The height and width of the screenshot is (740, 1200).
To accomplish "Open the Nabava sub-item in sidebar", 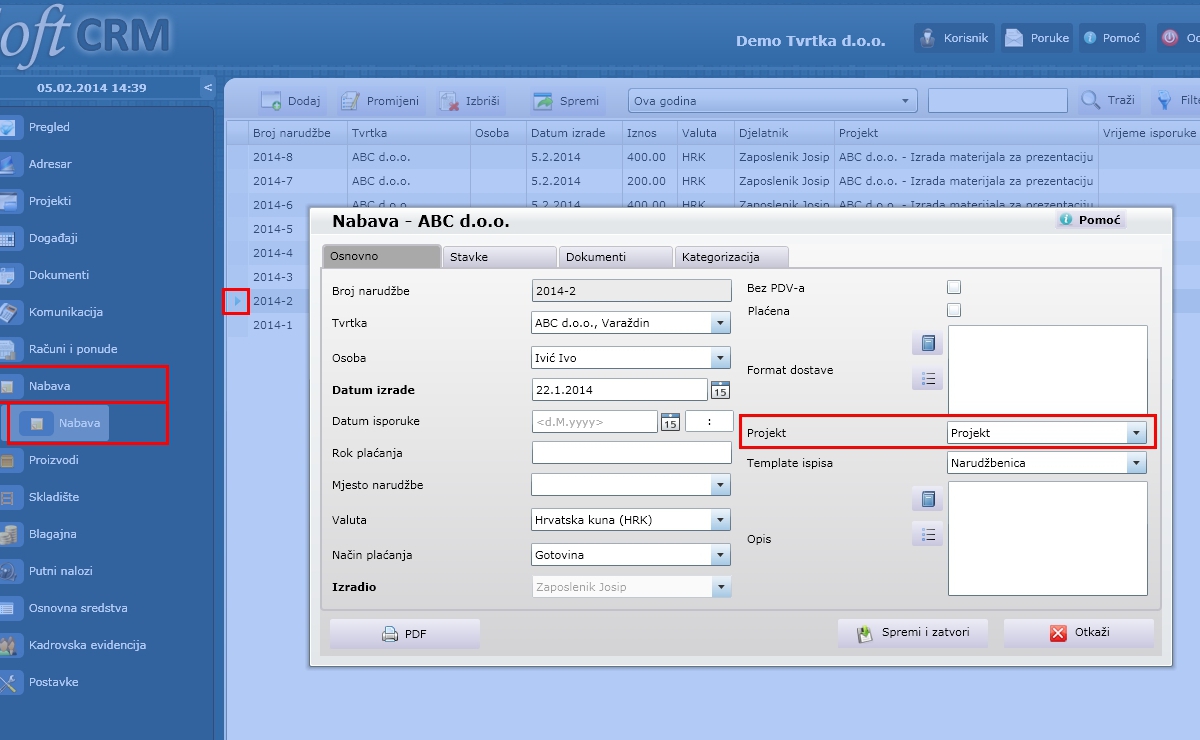I will [x=64, y=423].
